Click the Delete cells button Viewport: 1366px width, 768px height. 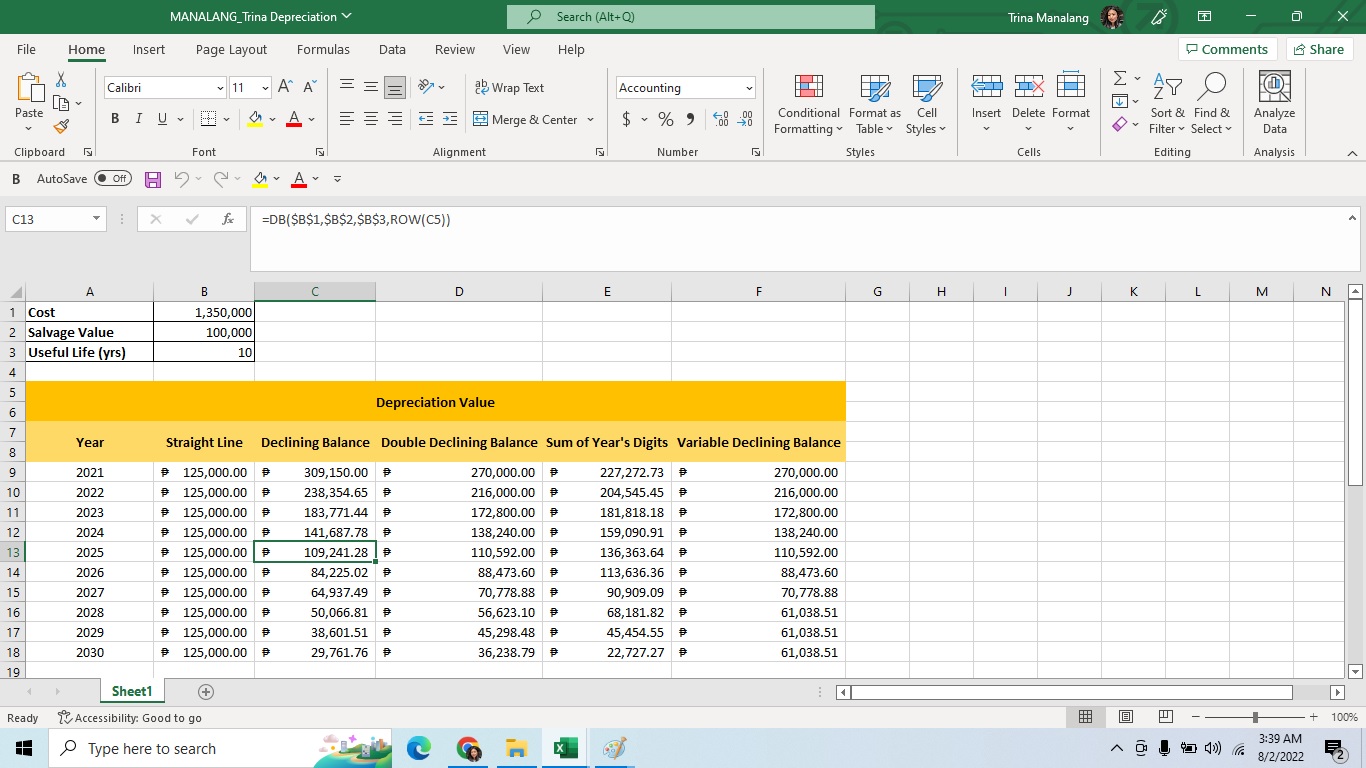pos(1028,103)
